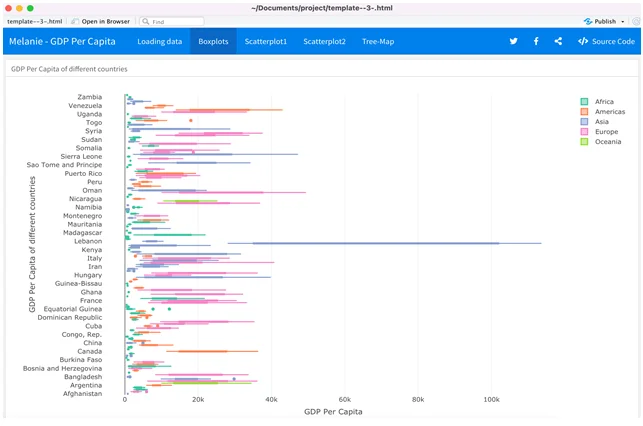Click the 'Venezuela' axis label
The width and height of the screenshot is (643, 426).
(x=85, y=105)
